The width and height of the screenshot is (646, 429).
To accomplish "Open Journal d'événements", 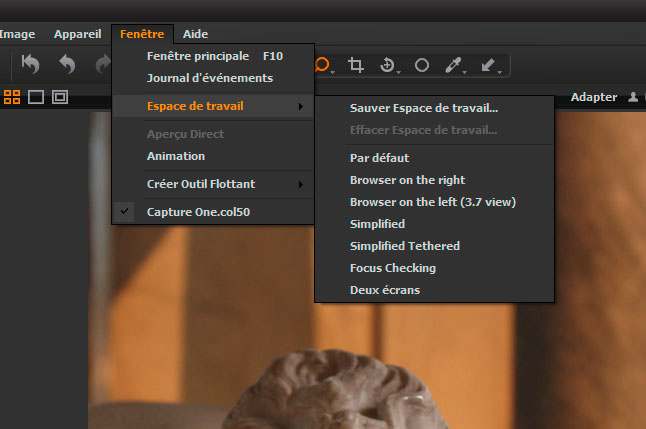I will [x=213, y=78].
